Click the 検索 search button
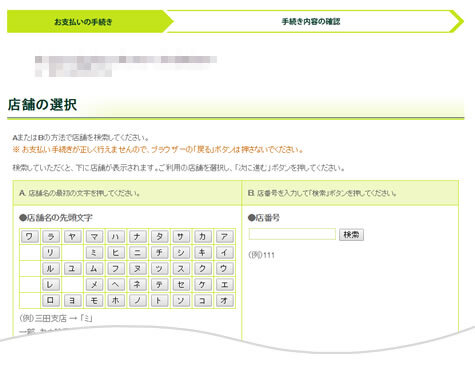Viewport: 475px width, 380px height. [x=351, y=235]
